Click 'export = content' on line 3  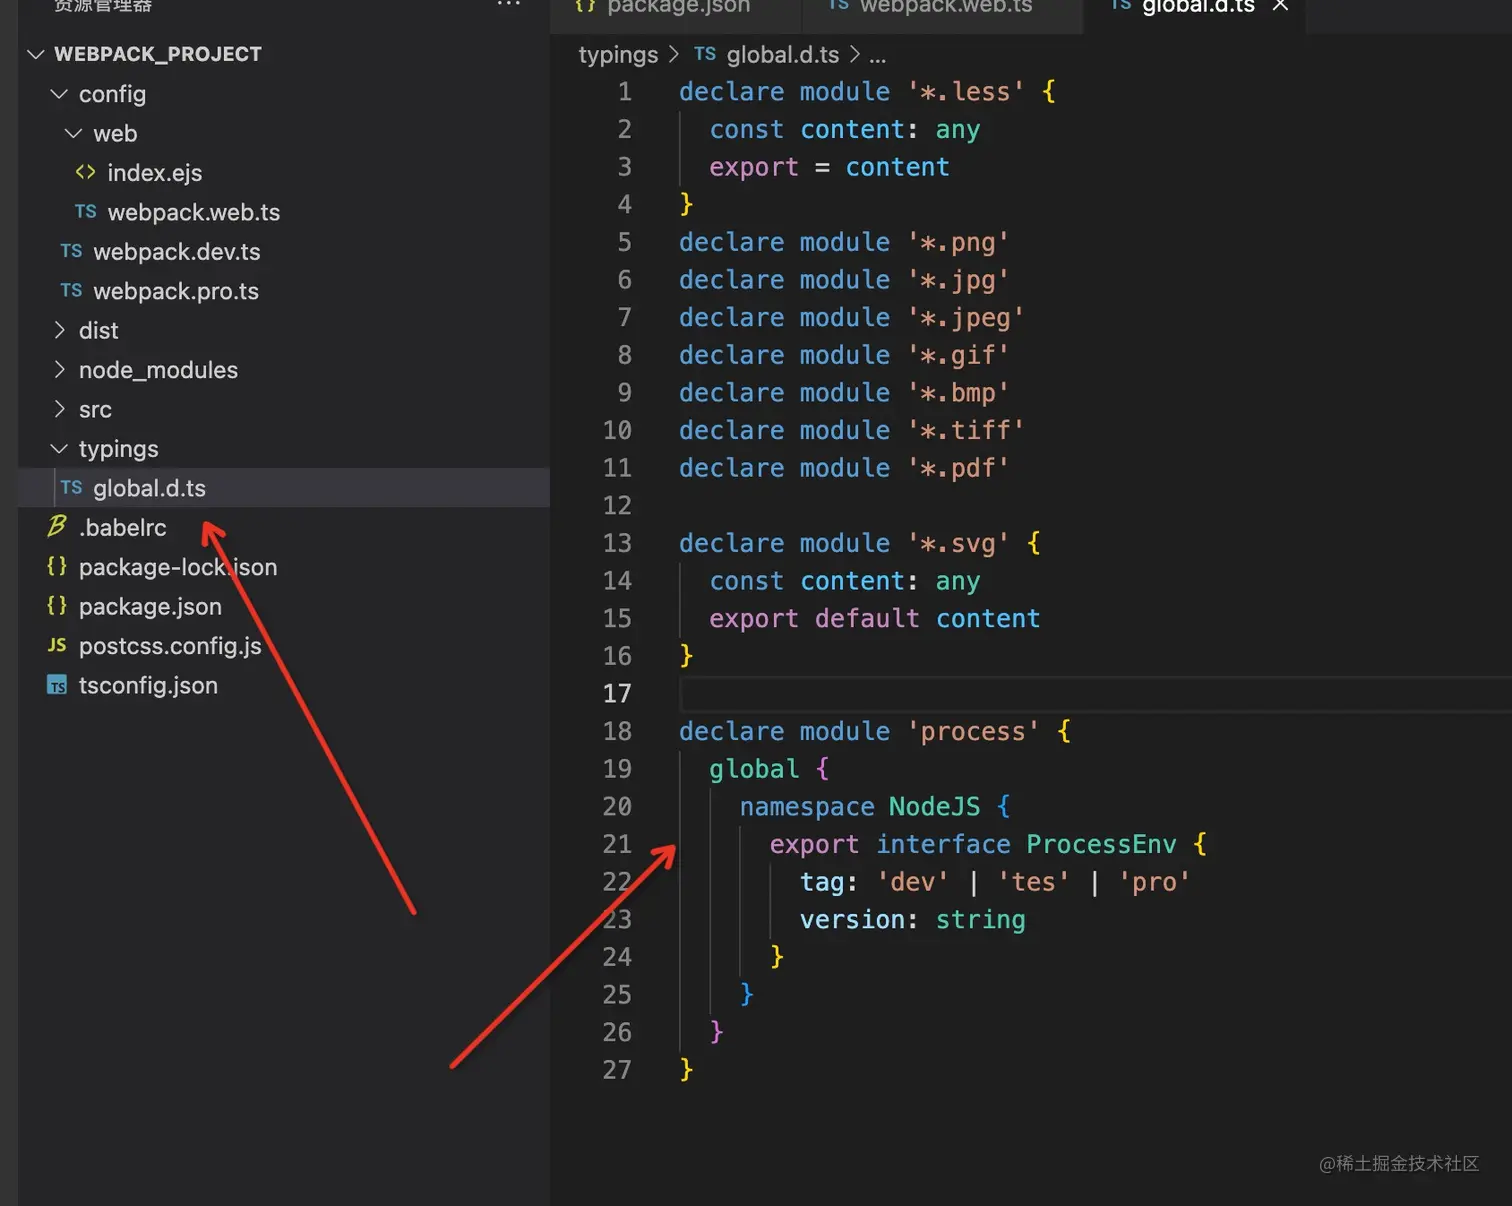pos(829,167)
